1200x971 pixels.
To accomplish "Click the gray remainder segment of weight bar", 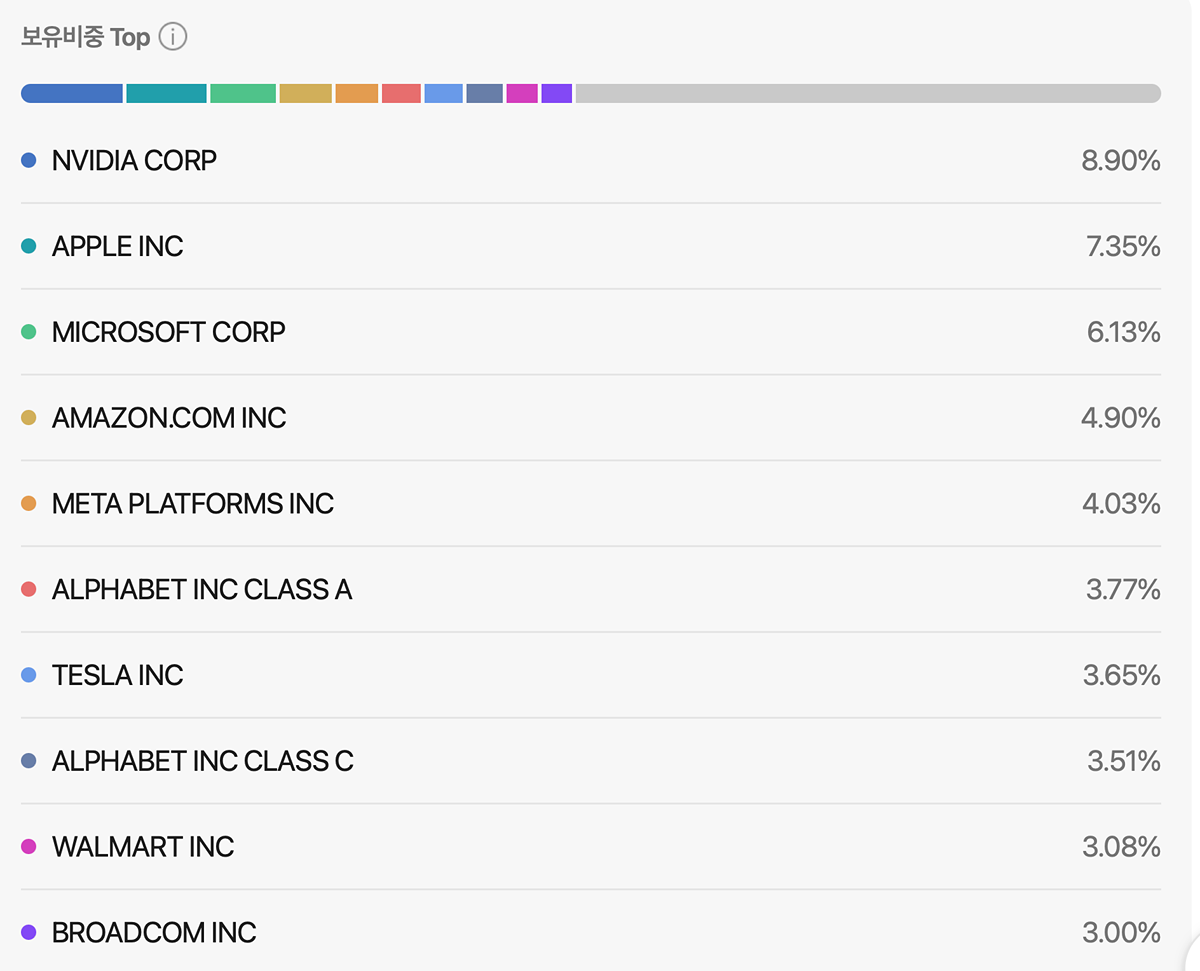I will [x=867, y=94].
